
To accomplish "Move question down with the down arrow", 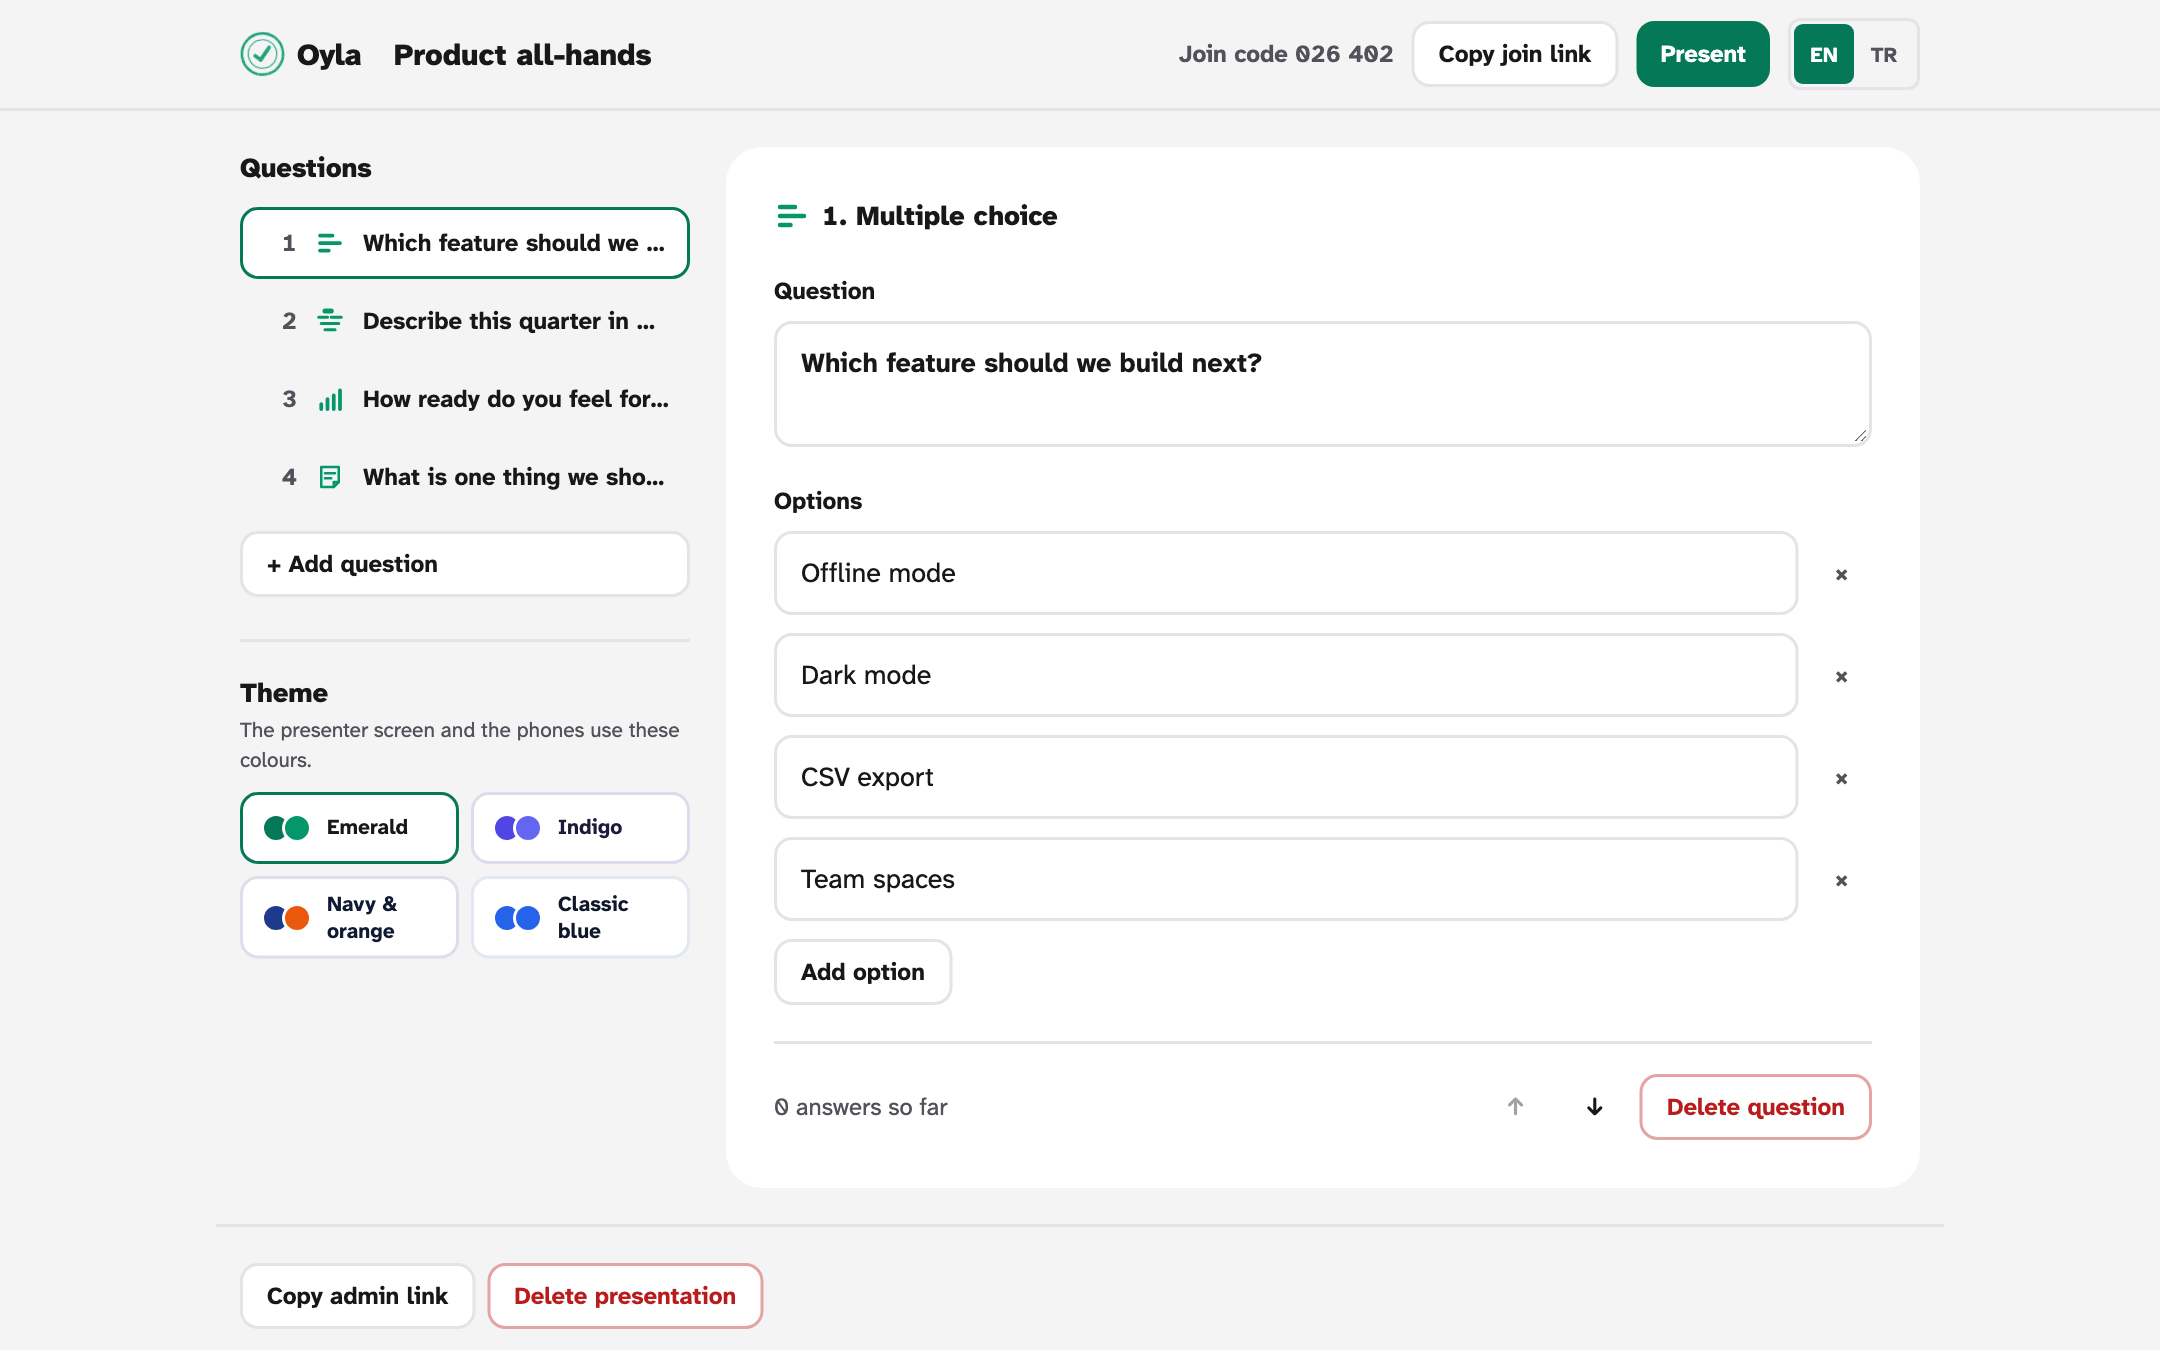I will 1595,1106.
